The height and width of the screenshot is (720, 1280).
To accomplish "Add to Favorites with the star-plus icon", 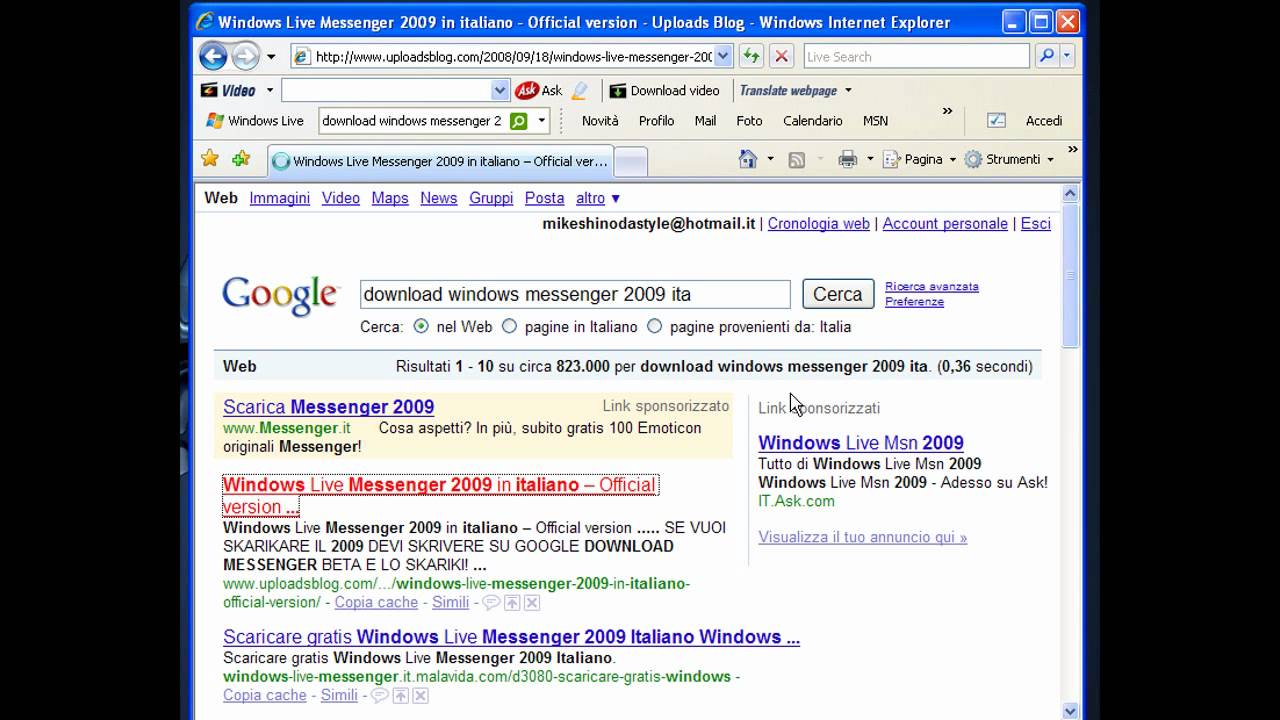I will (241, 158).
